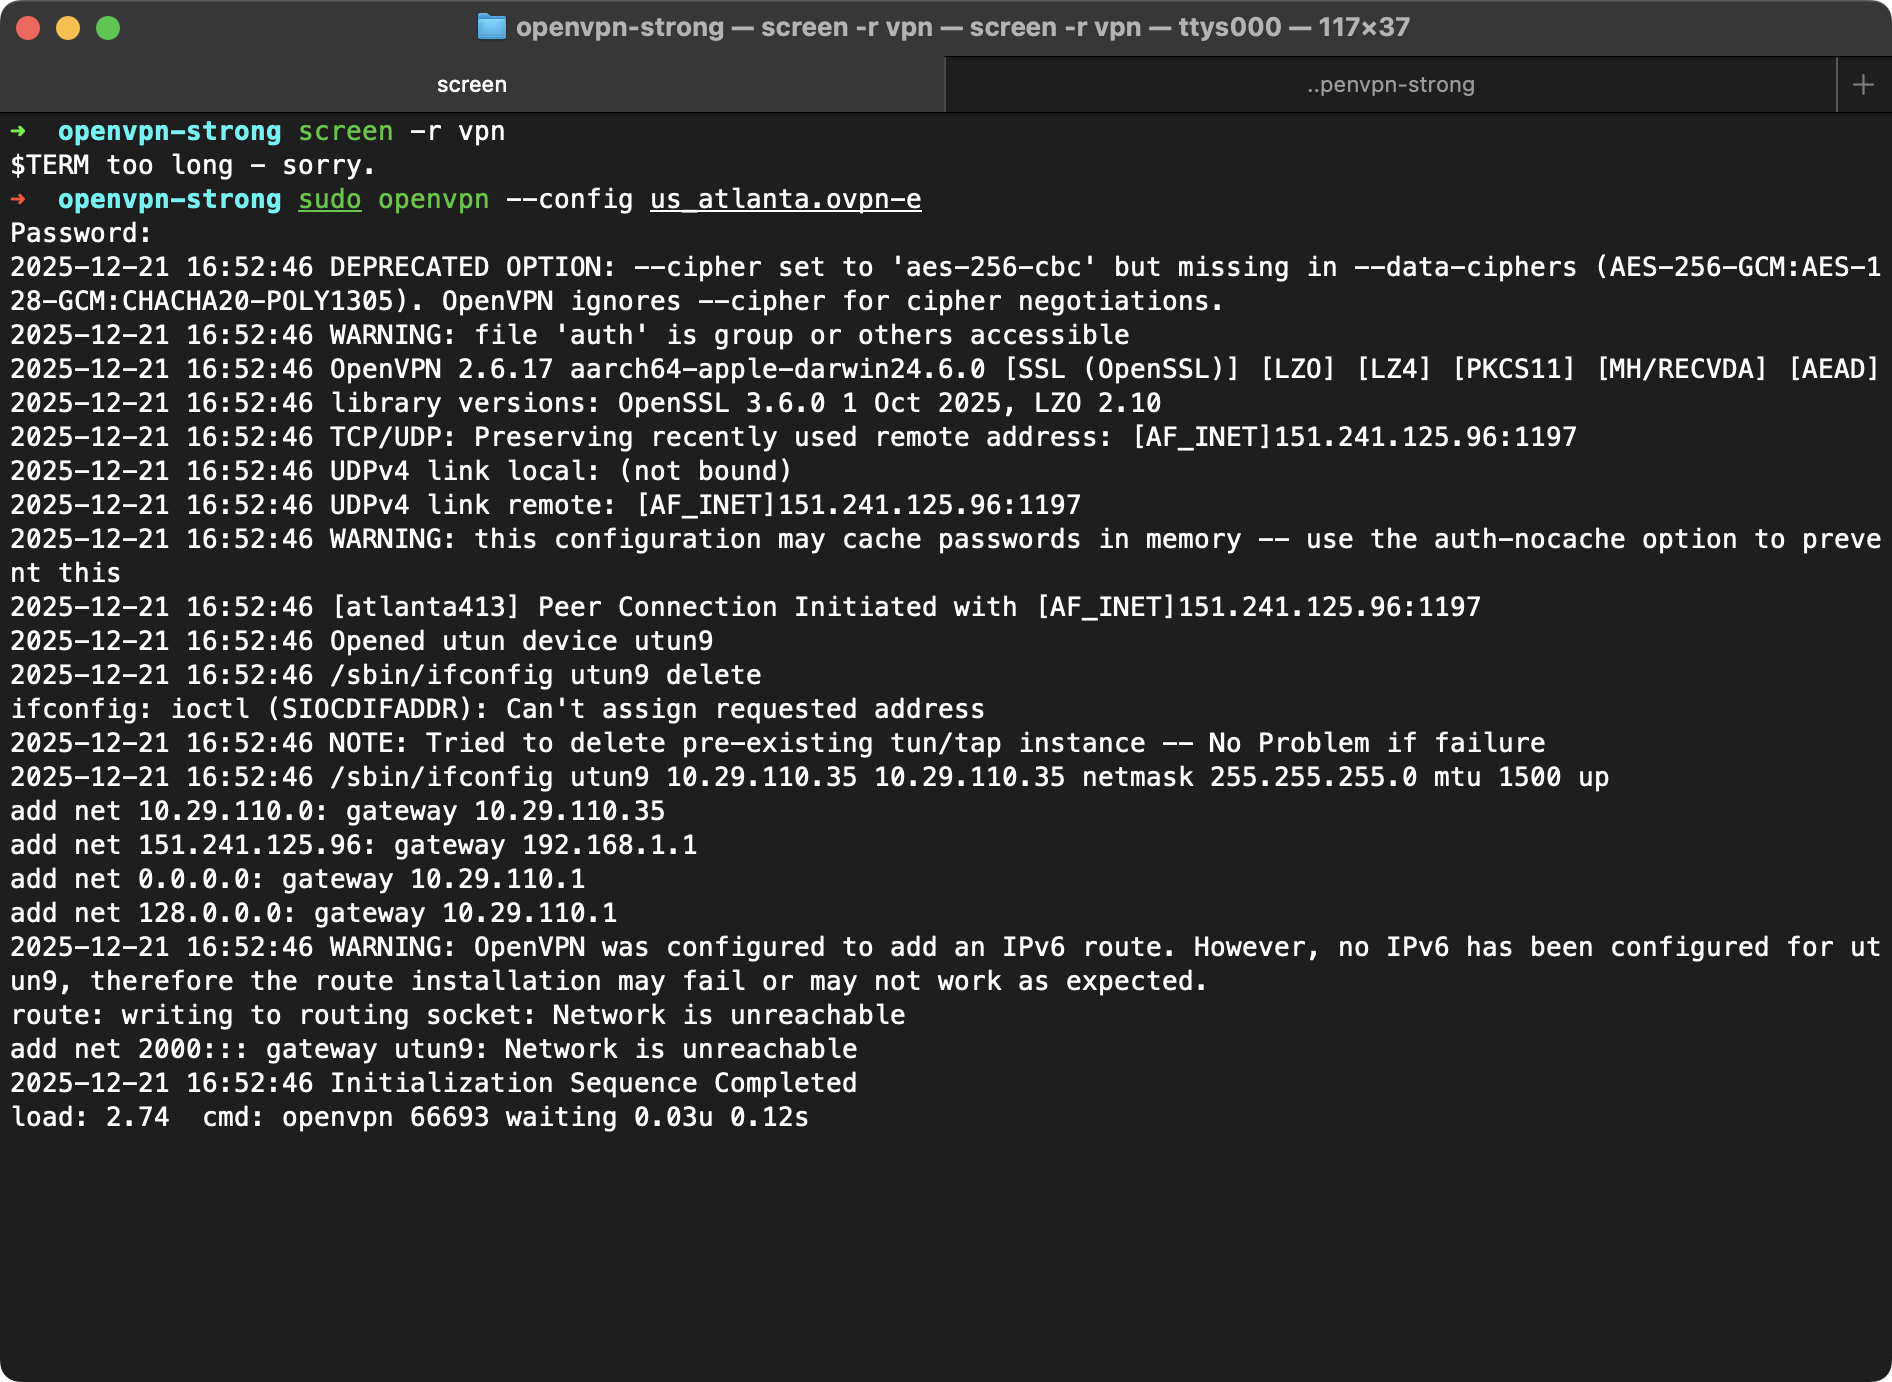Click 'TCP/UDP: Preserving recently used' line
Screen dimensions: 1892x1382
tap(793, 437)
